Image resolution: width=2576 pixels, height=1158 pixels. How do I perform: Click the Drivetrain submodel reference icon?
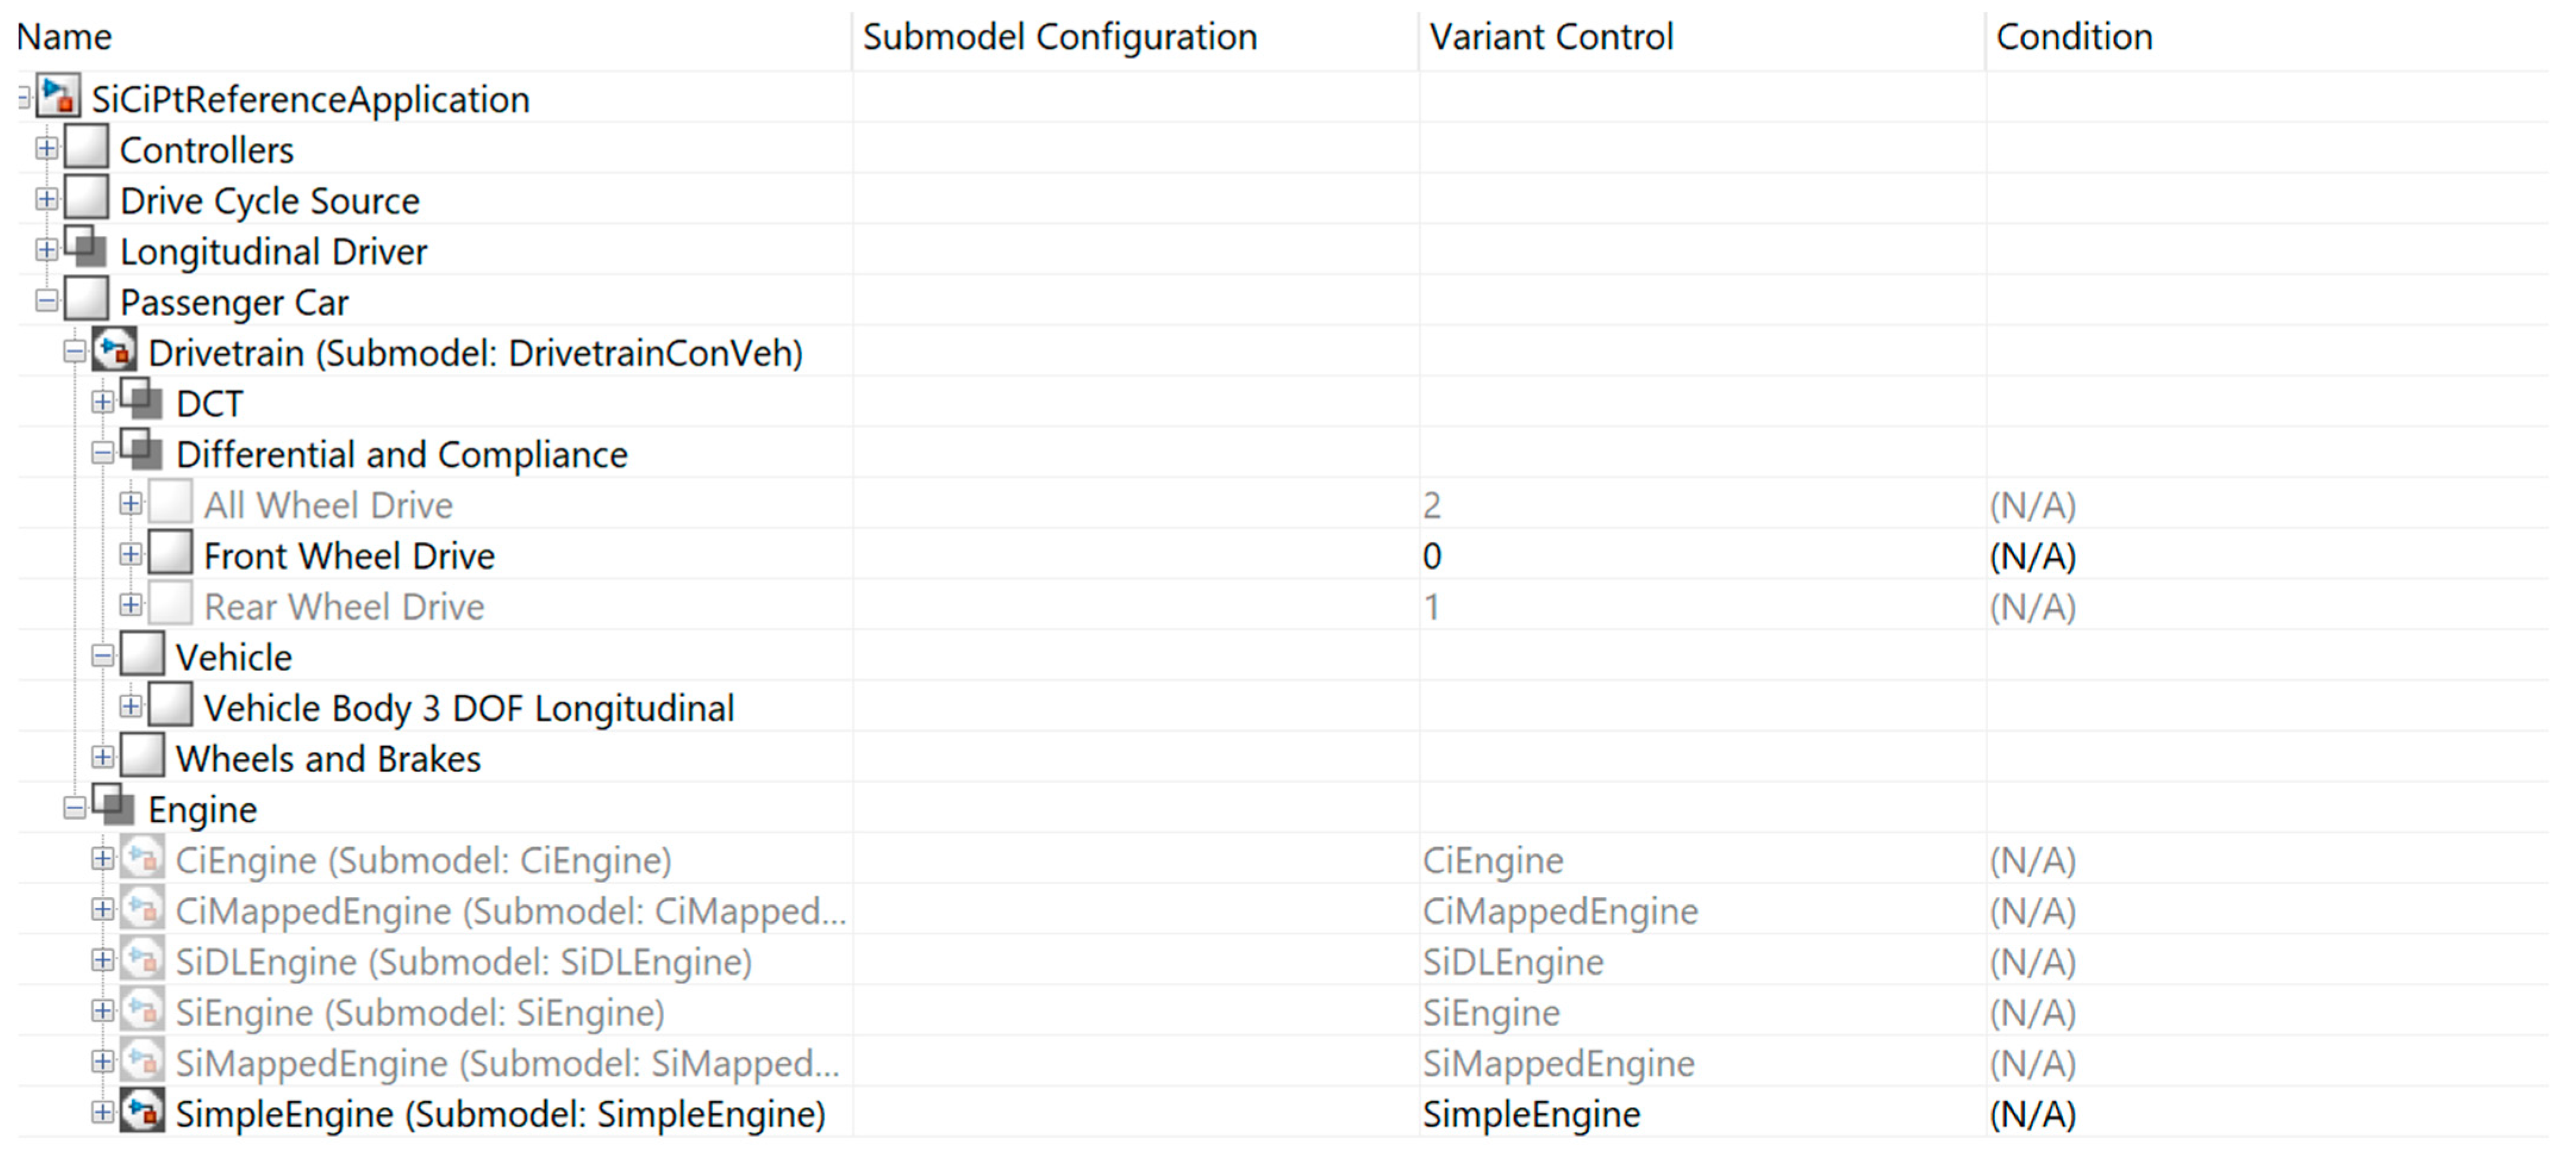[x=115, y=352]
